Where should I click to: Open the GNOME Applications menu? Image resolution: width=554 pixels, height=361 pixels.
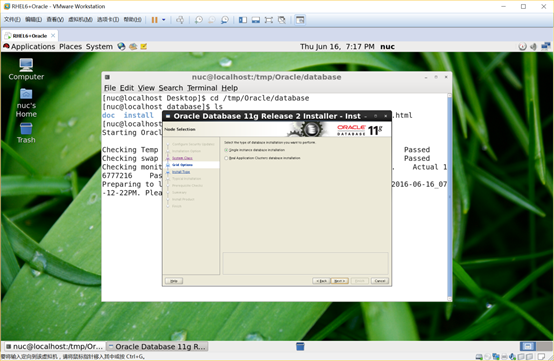click(x=33, y=46)
